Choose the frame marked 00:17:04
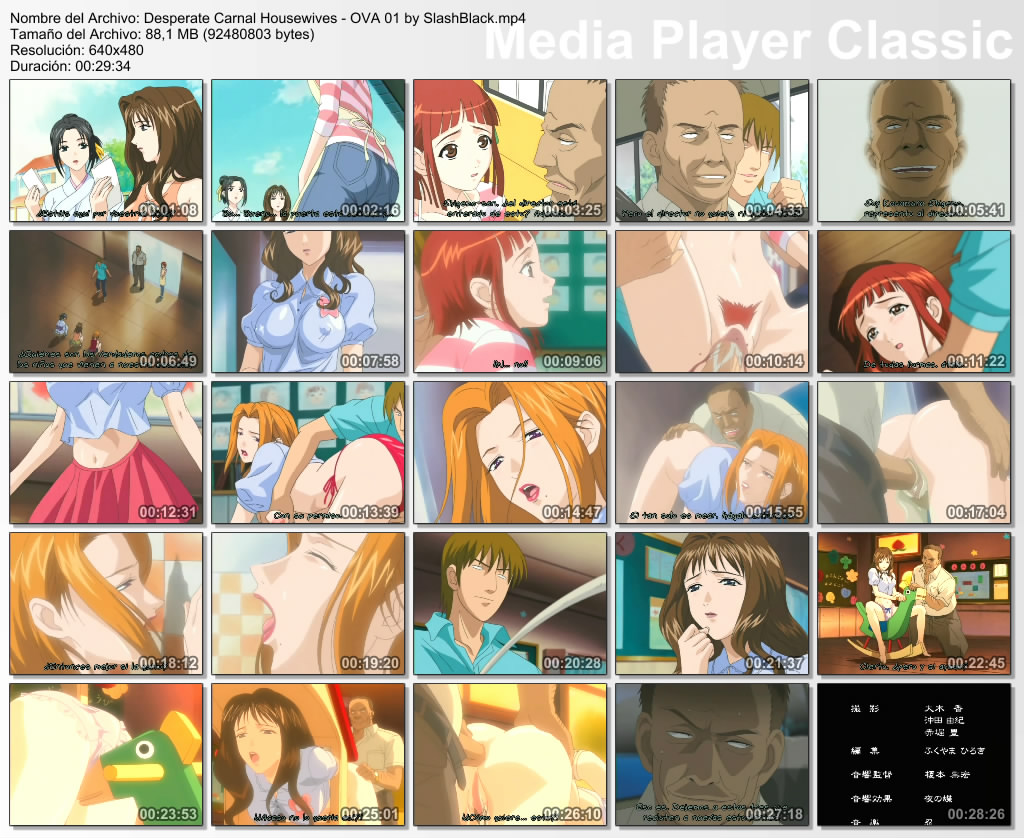This screenshot has height=838, width=1024. point(914,453)
